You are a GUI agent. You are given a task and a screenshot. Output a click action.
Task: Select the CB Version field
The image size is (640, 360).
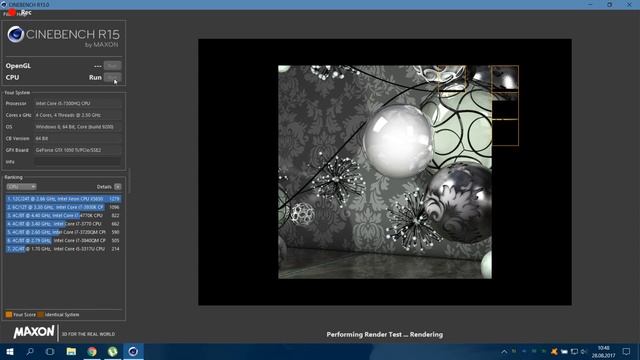pos(78,138)
